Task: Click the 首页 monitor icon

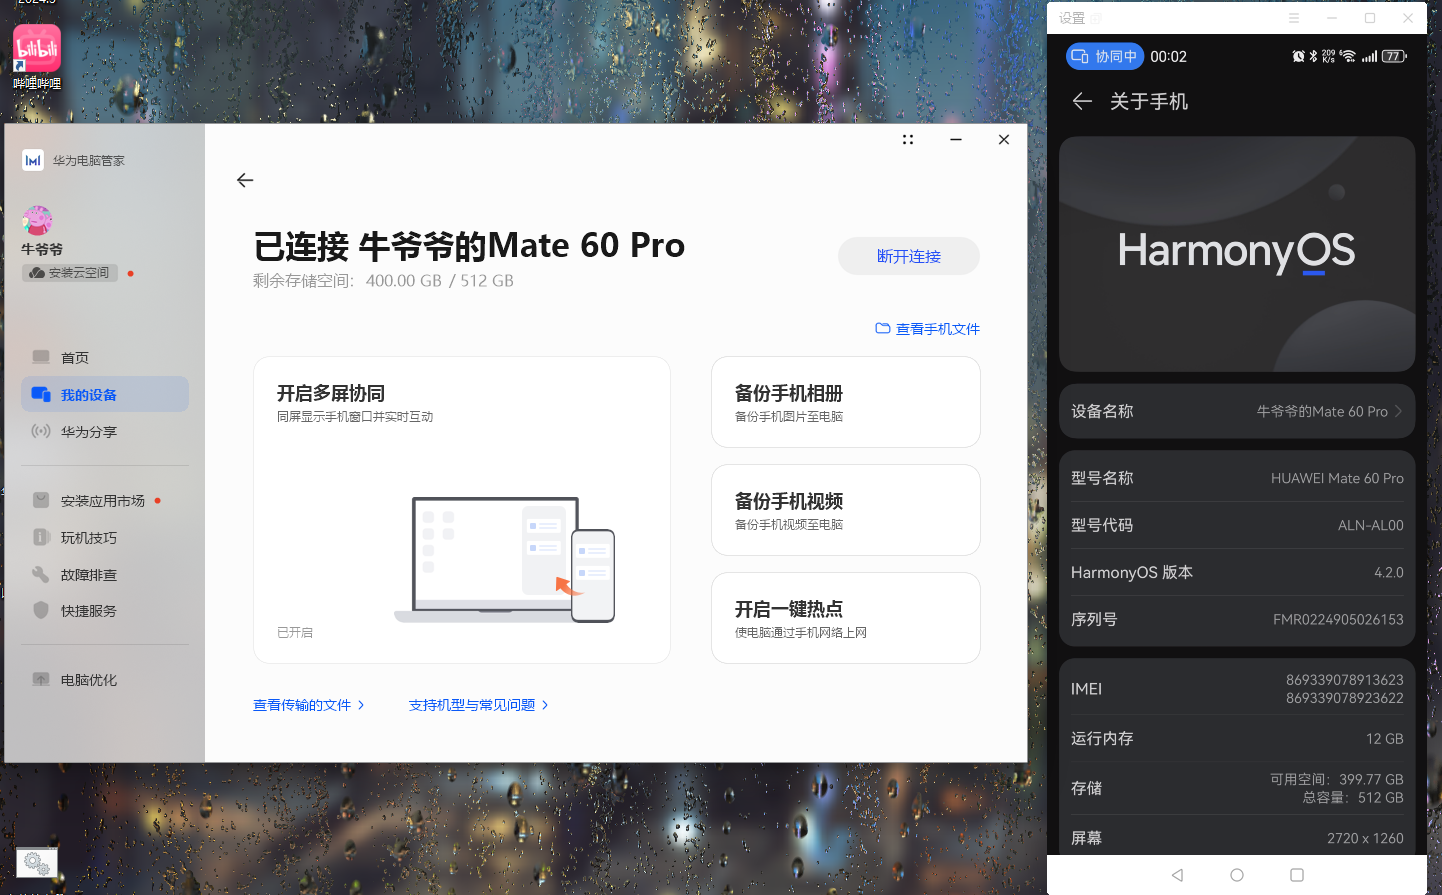Action: [41, 357]
